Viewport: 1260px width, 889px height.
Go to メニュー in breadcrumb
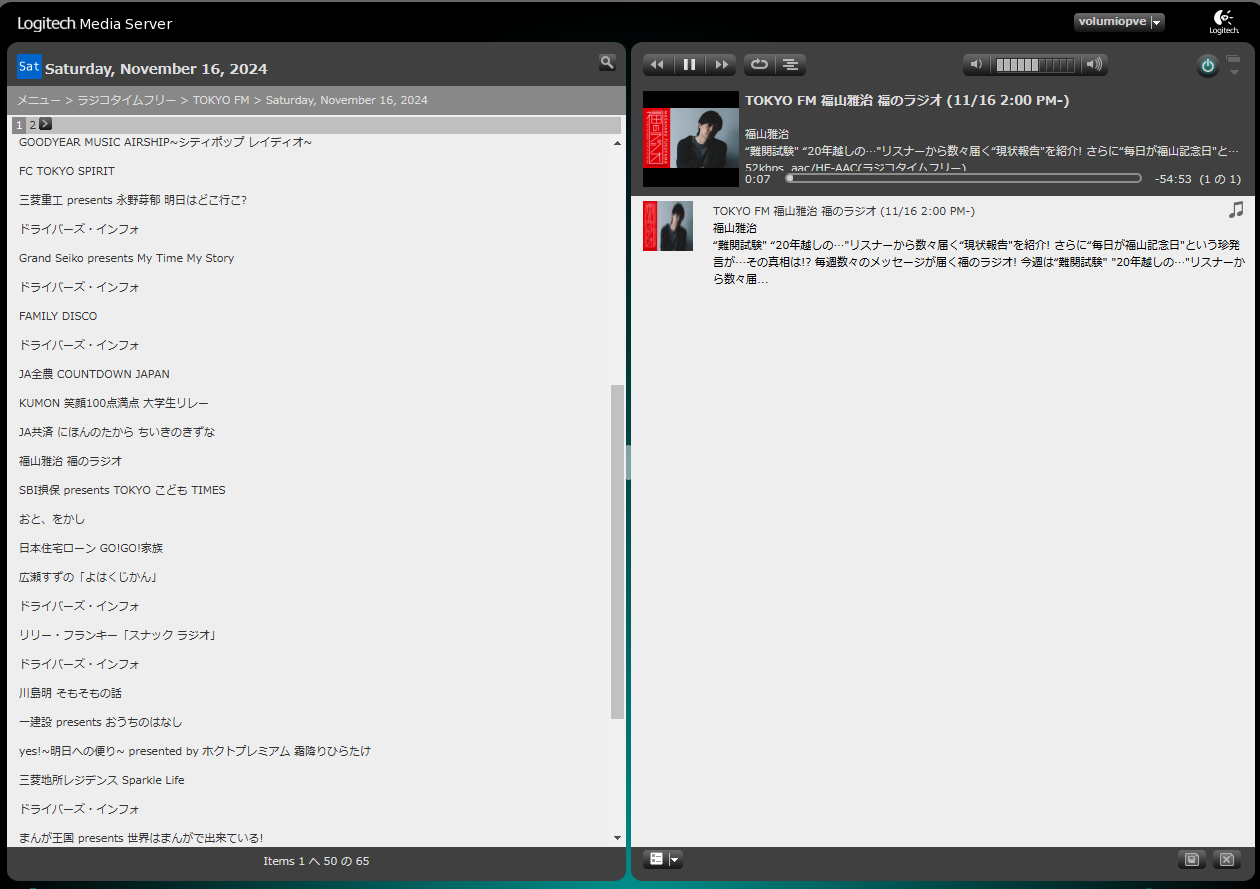click(39, 100)
